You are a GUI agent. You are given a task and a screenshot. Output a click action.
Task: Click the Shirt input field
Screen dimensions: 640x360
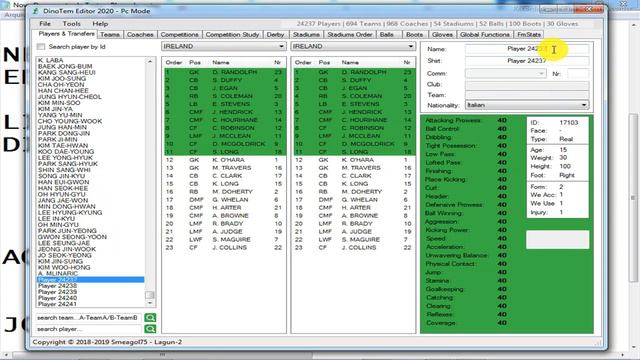[527, 61]
